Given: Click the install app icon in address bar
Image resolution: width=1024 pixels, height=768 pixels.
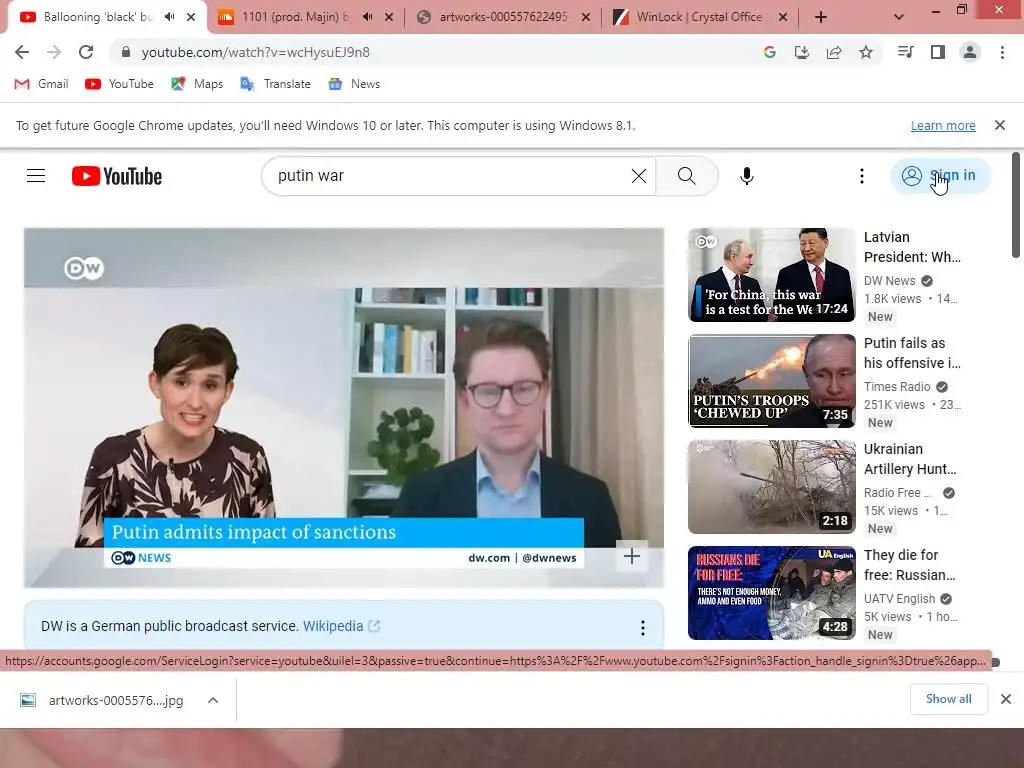Looking at the screenshot, I should [802, 52].
